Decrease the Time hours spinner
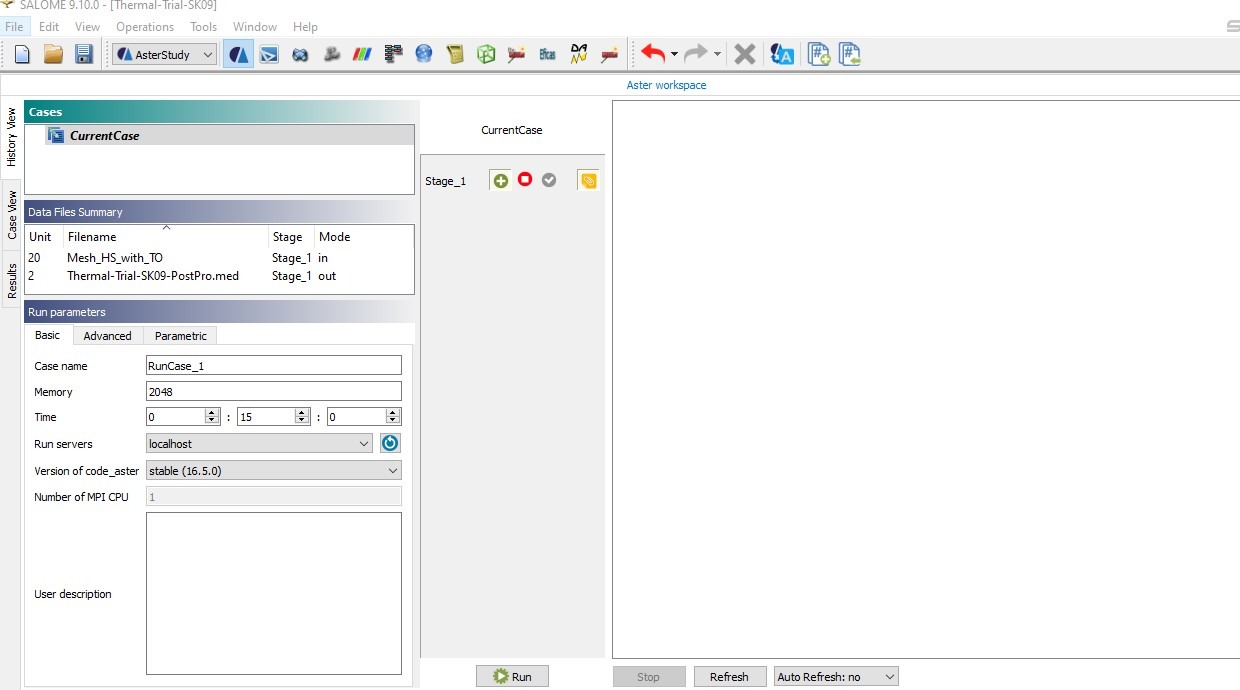This screenshot has width=1240, height=690. coord(212,421)
